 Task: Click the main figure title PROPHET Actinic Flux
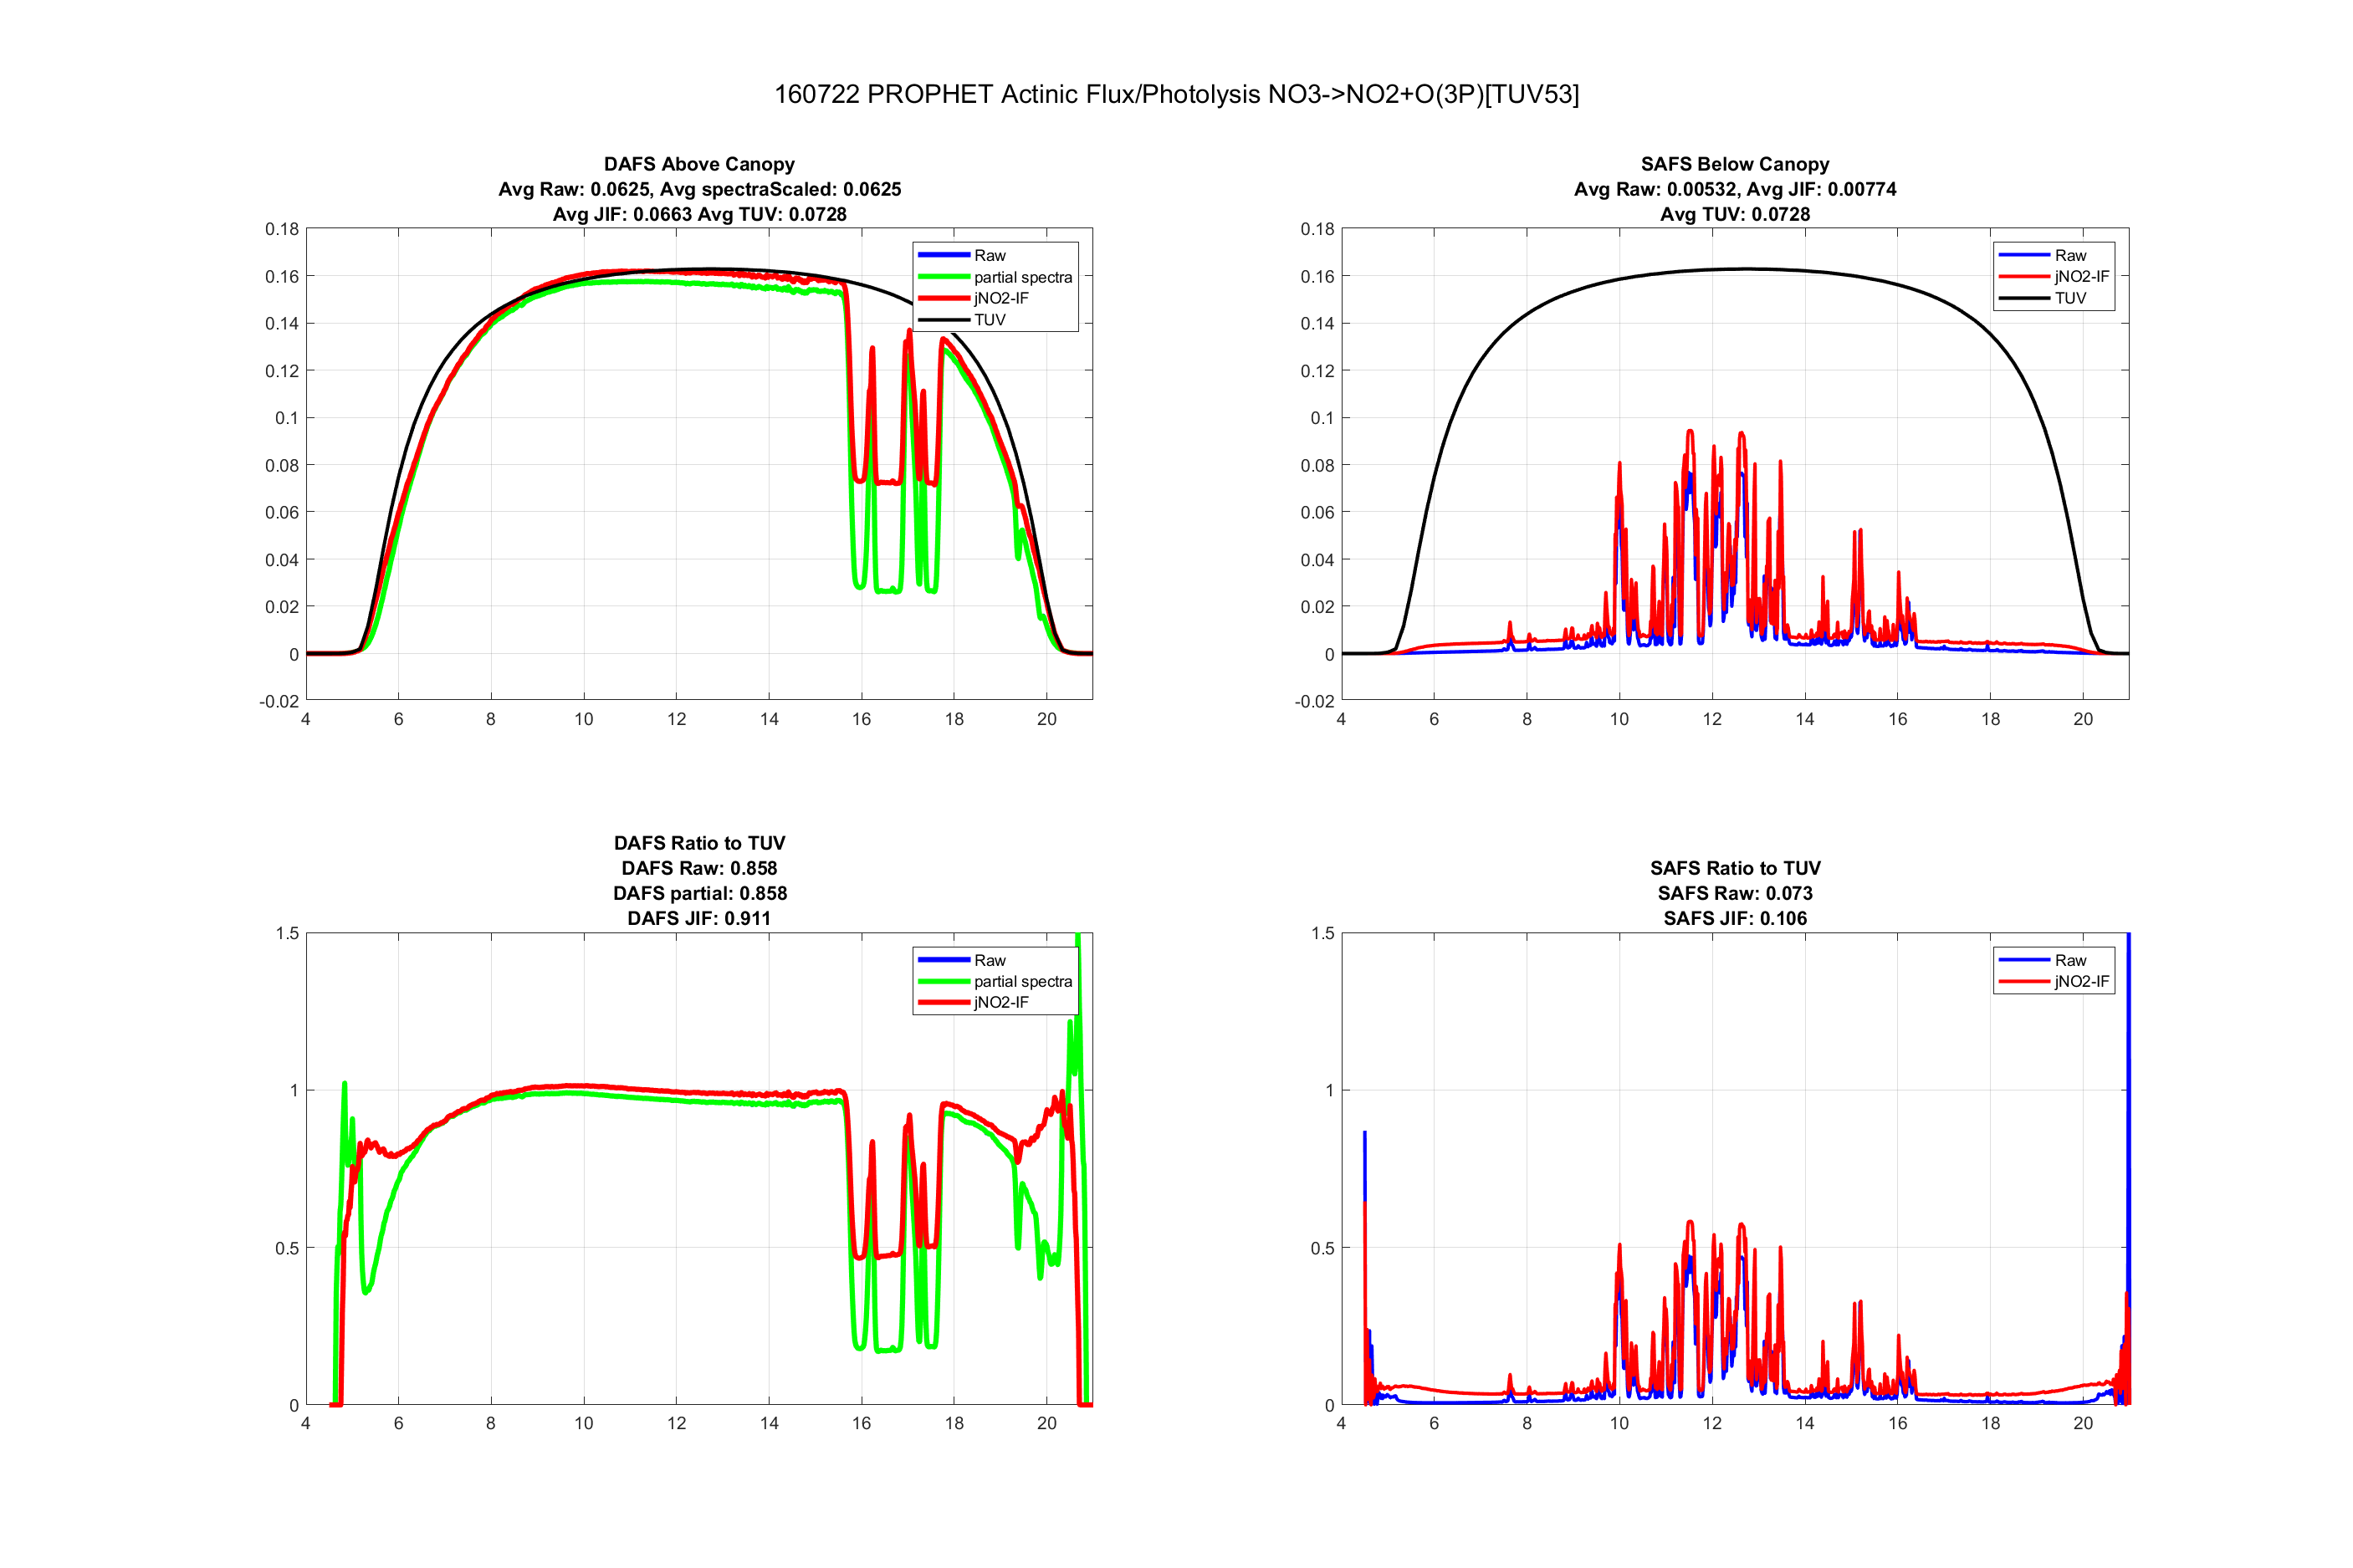point(1176,94)
